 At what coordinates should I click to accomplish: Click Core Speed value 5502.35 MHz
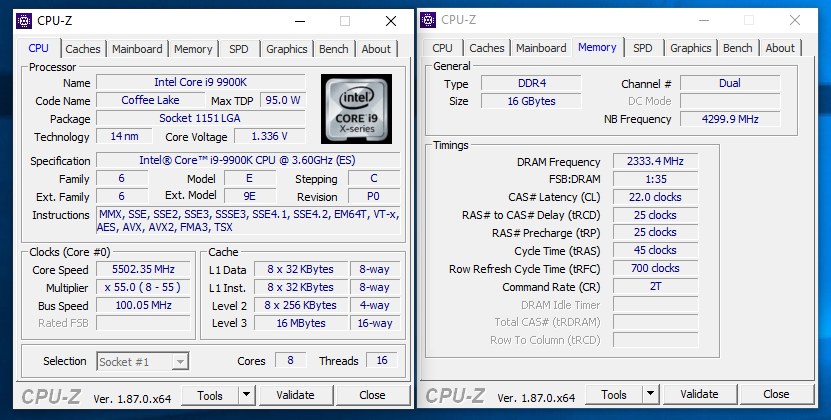pyautogui.click(x=143, y=269)
